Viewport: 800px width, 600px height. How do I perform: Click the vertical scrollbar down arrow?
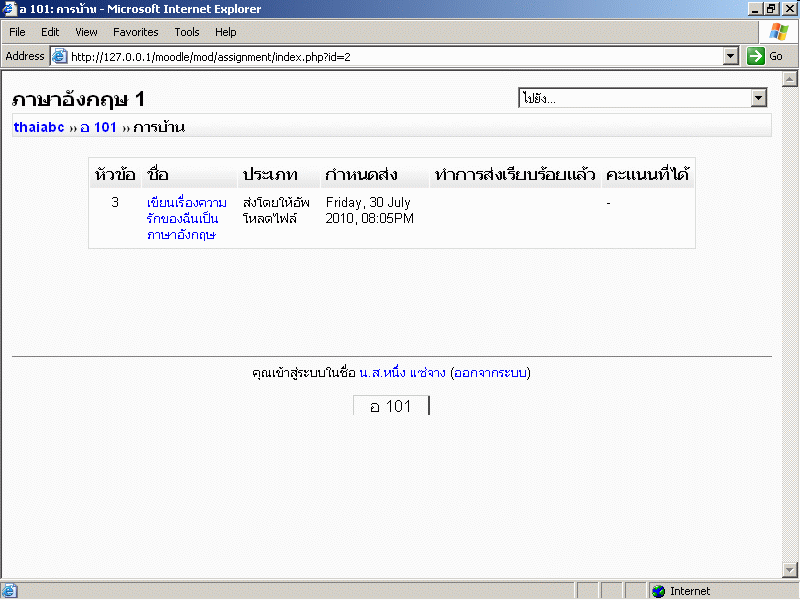pos(790,570)
